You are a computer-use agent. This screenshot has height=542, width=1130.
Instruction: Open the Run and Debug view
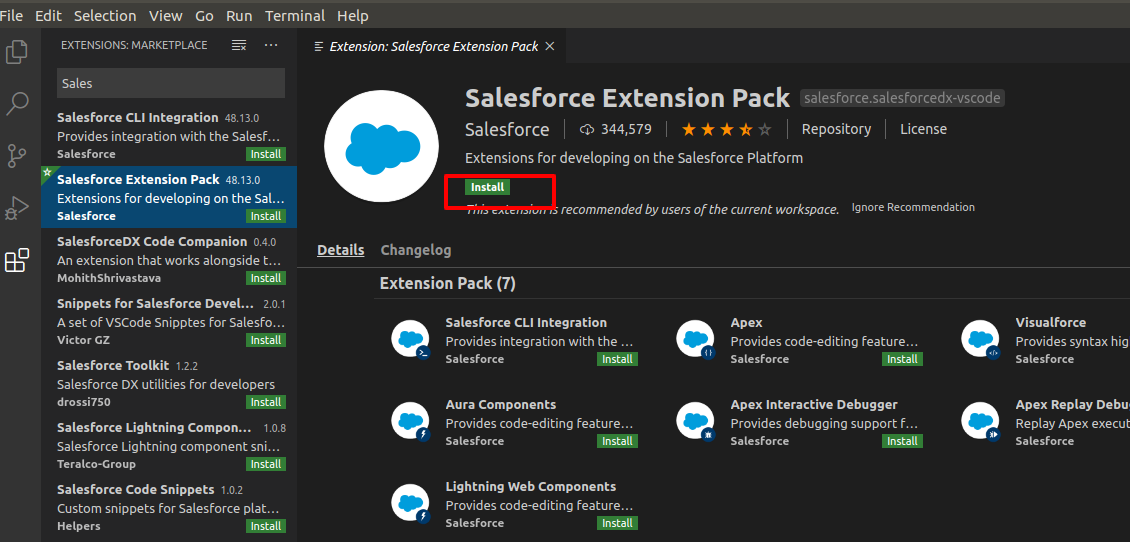[x=17, y=208]
